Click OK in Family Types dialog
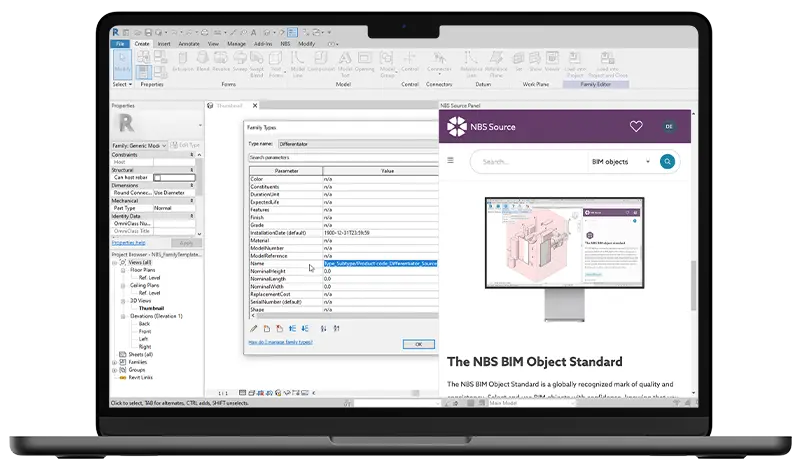Screen dimensions: 800x471 coord(418,344)
